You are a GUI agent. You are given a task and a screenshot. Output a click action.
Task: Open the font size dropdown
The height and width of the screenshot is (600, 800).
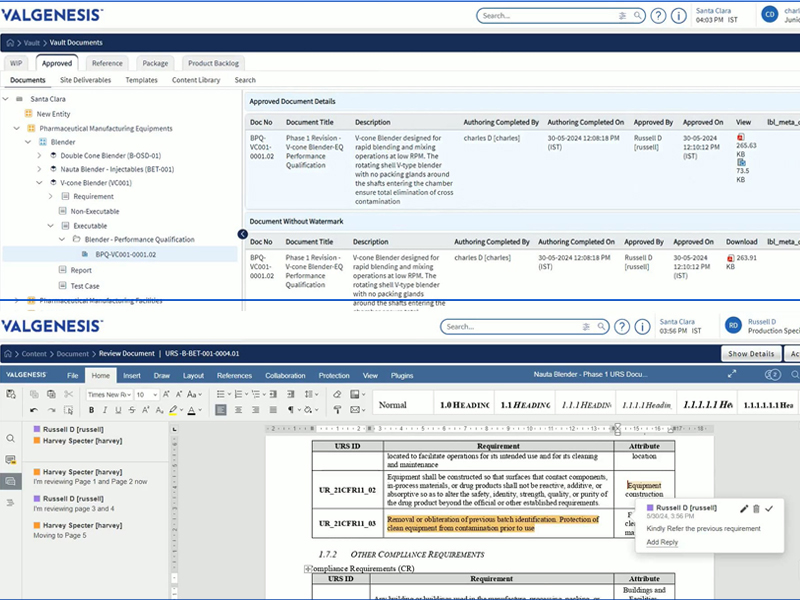(147, 395)
